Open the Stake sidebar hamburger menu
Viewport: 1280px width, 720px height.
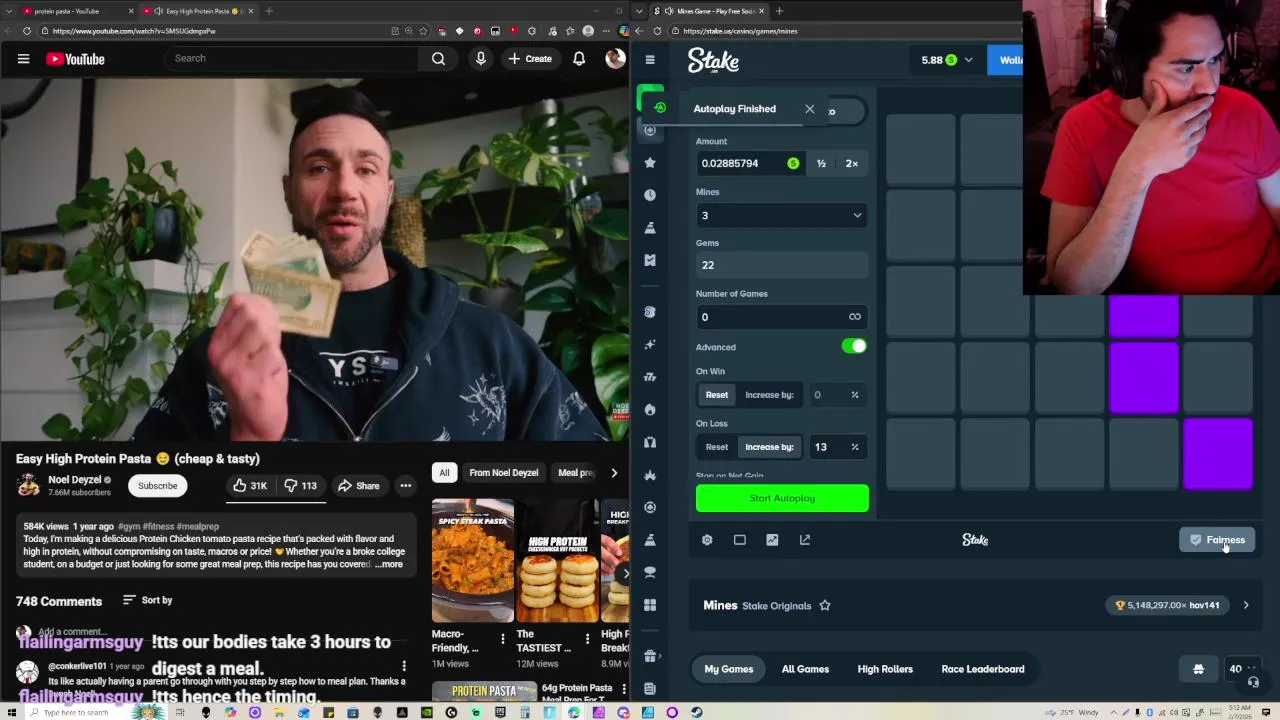tap(650, 60)
